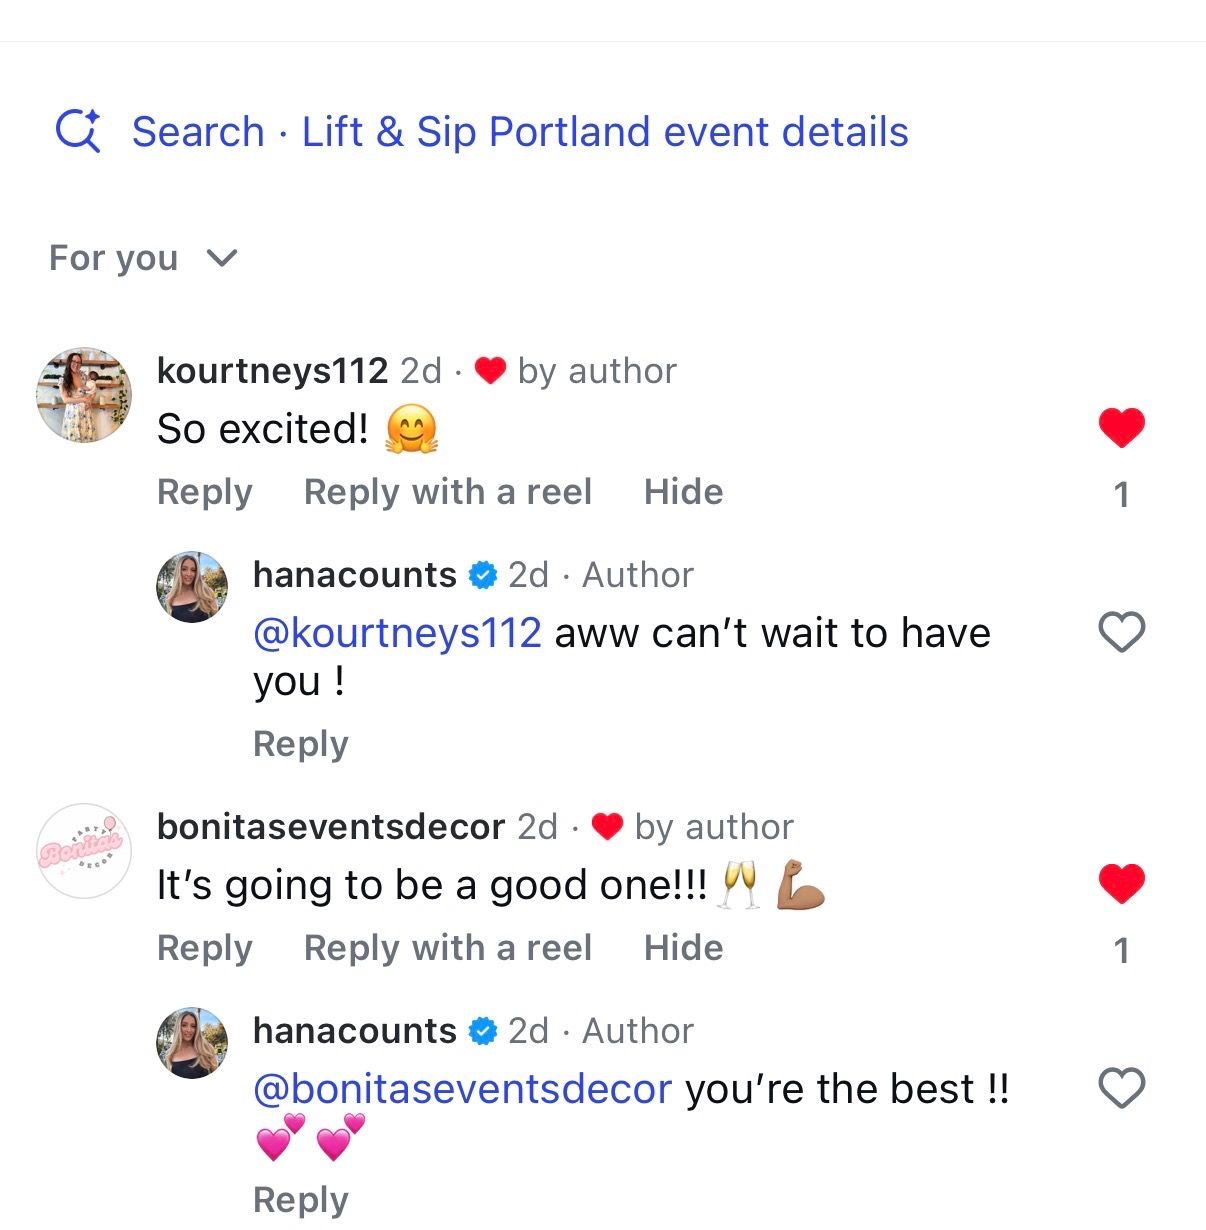Reply to hanacounts' can't wait comment
This screenshot has height=1230, width=1206.
click(300, 744)
